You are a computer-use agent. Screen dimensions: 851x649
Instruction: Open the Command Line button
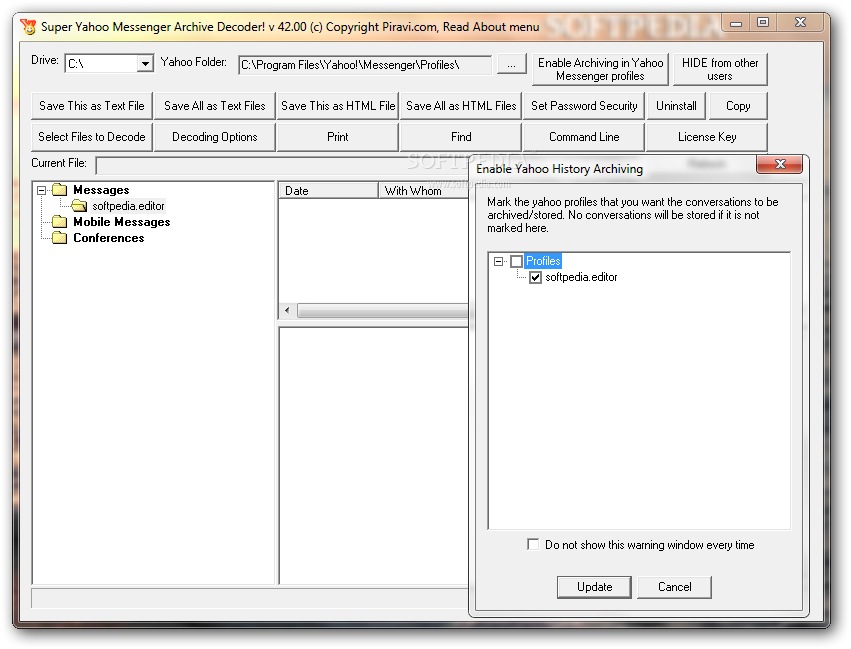584,137
